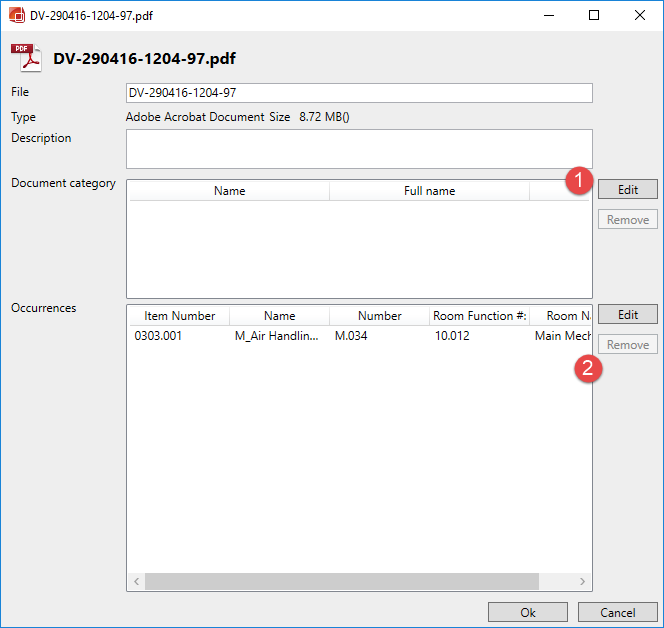
Task: Click inside the Description text box
Action: (359, 149)
